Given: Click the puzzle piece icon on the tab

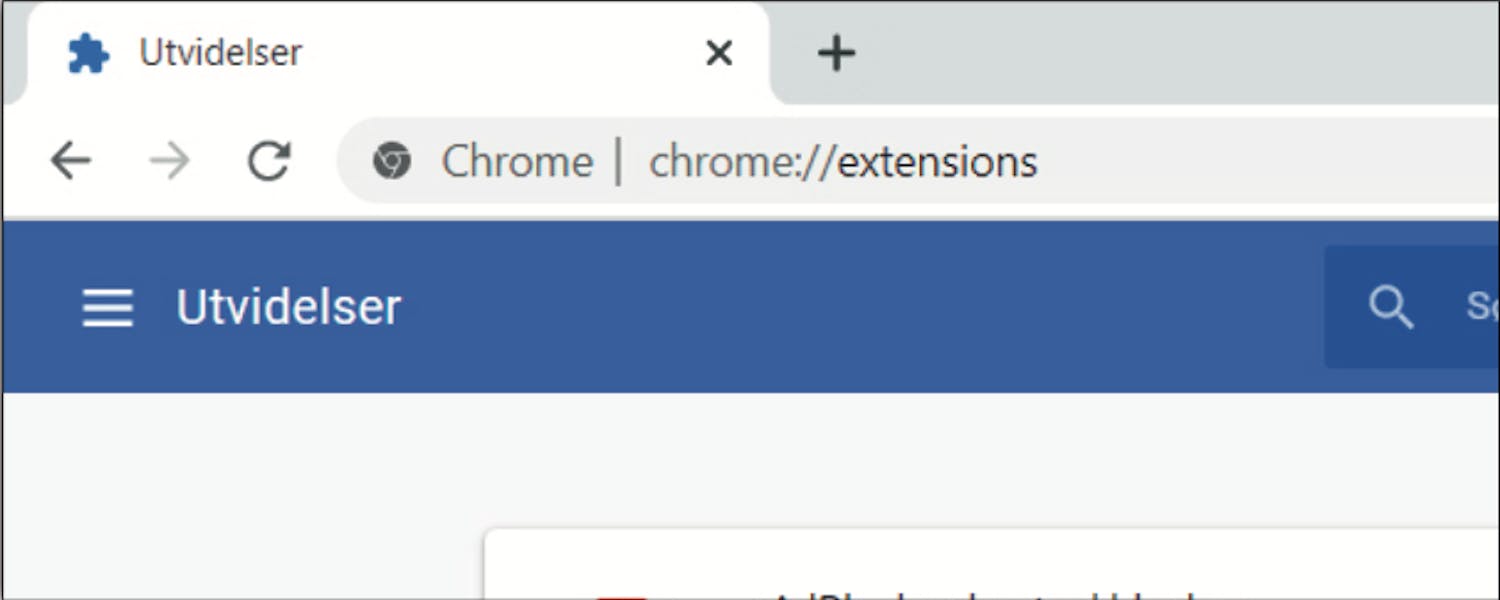Looking at the screenshot, I should [x=88, y=53].
